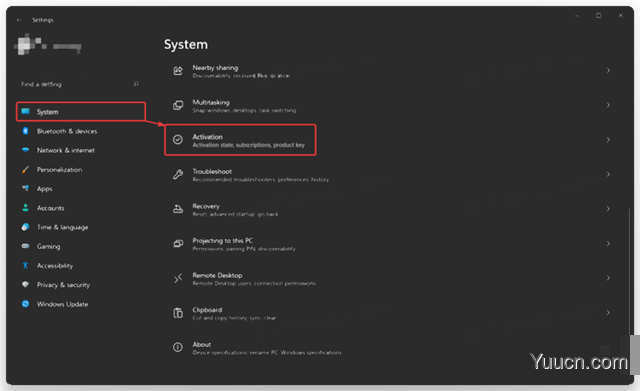Click the Accessibility figure icon
Viewport: 640px width, 391px height.
[25, 266]
